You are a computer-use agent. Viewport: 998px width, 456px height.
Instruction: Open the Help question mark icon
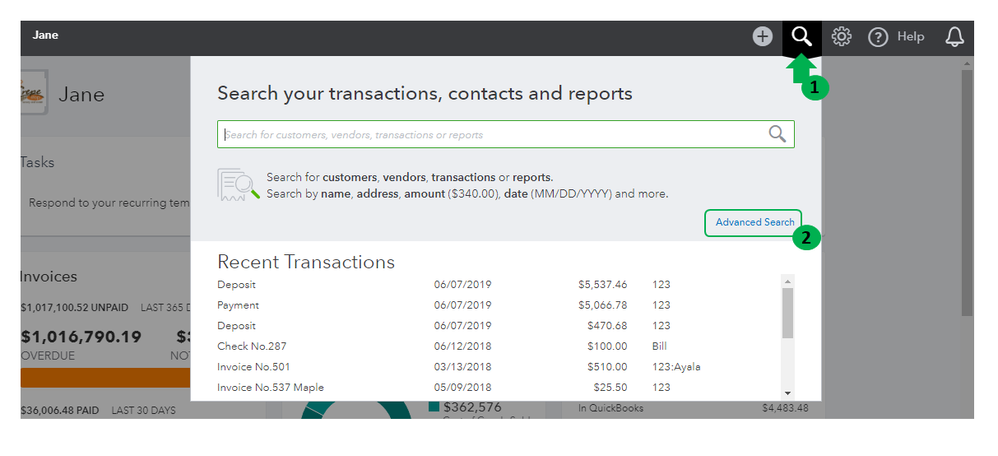tap(878, 37)
